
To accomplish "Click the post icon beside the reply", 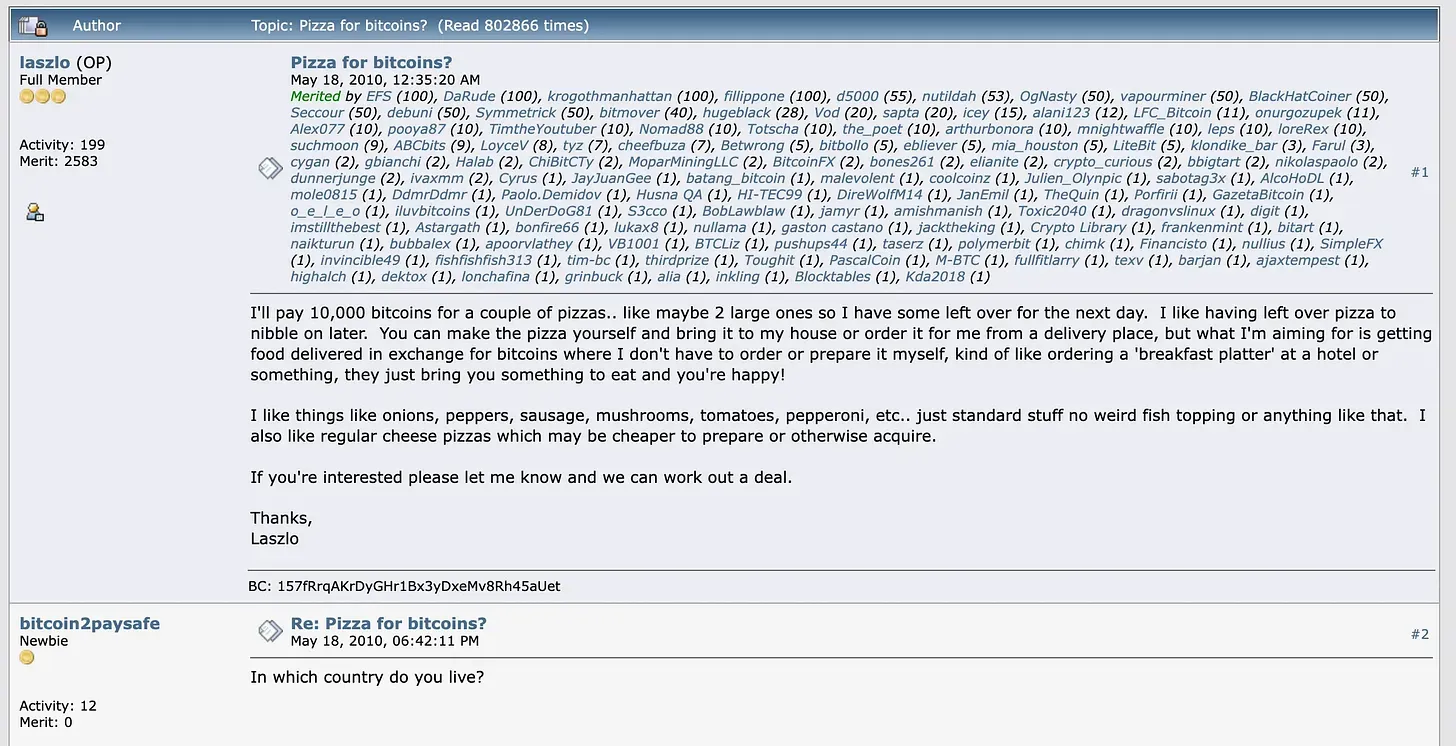I will [x=270, y=630].
